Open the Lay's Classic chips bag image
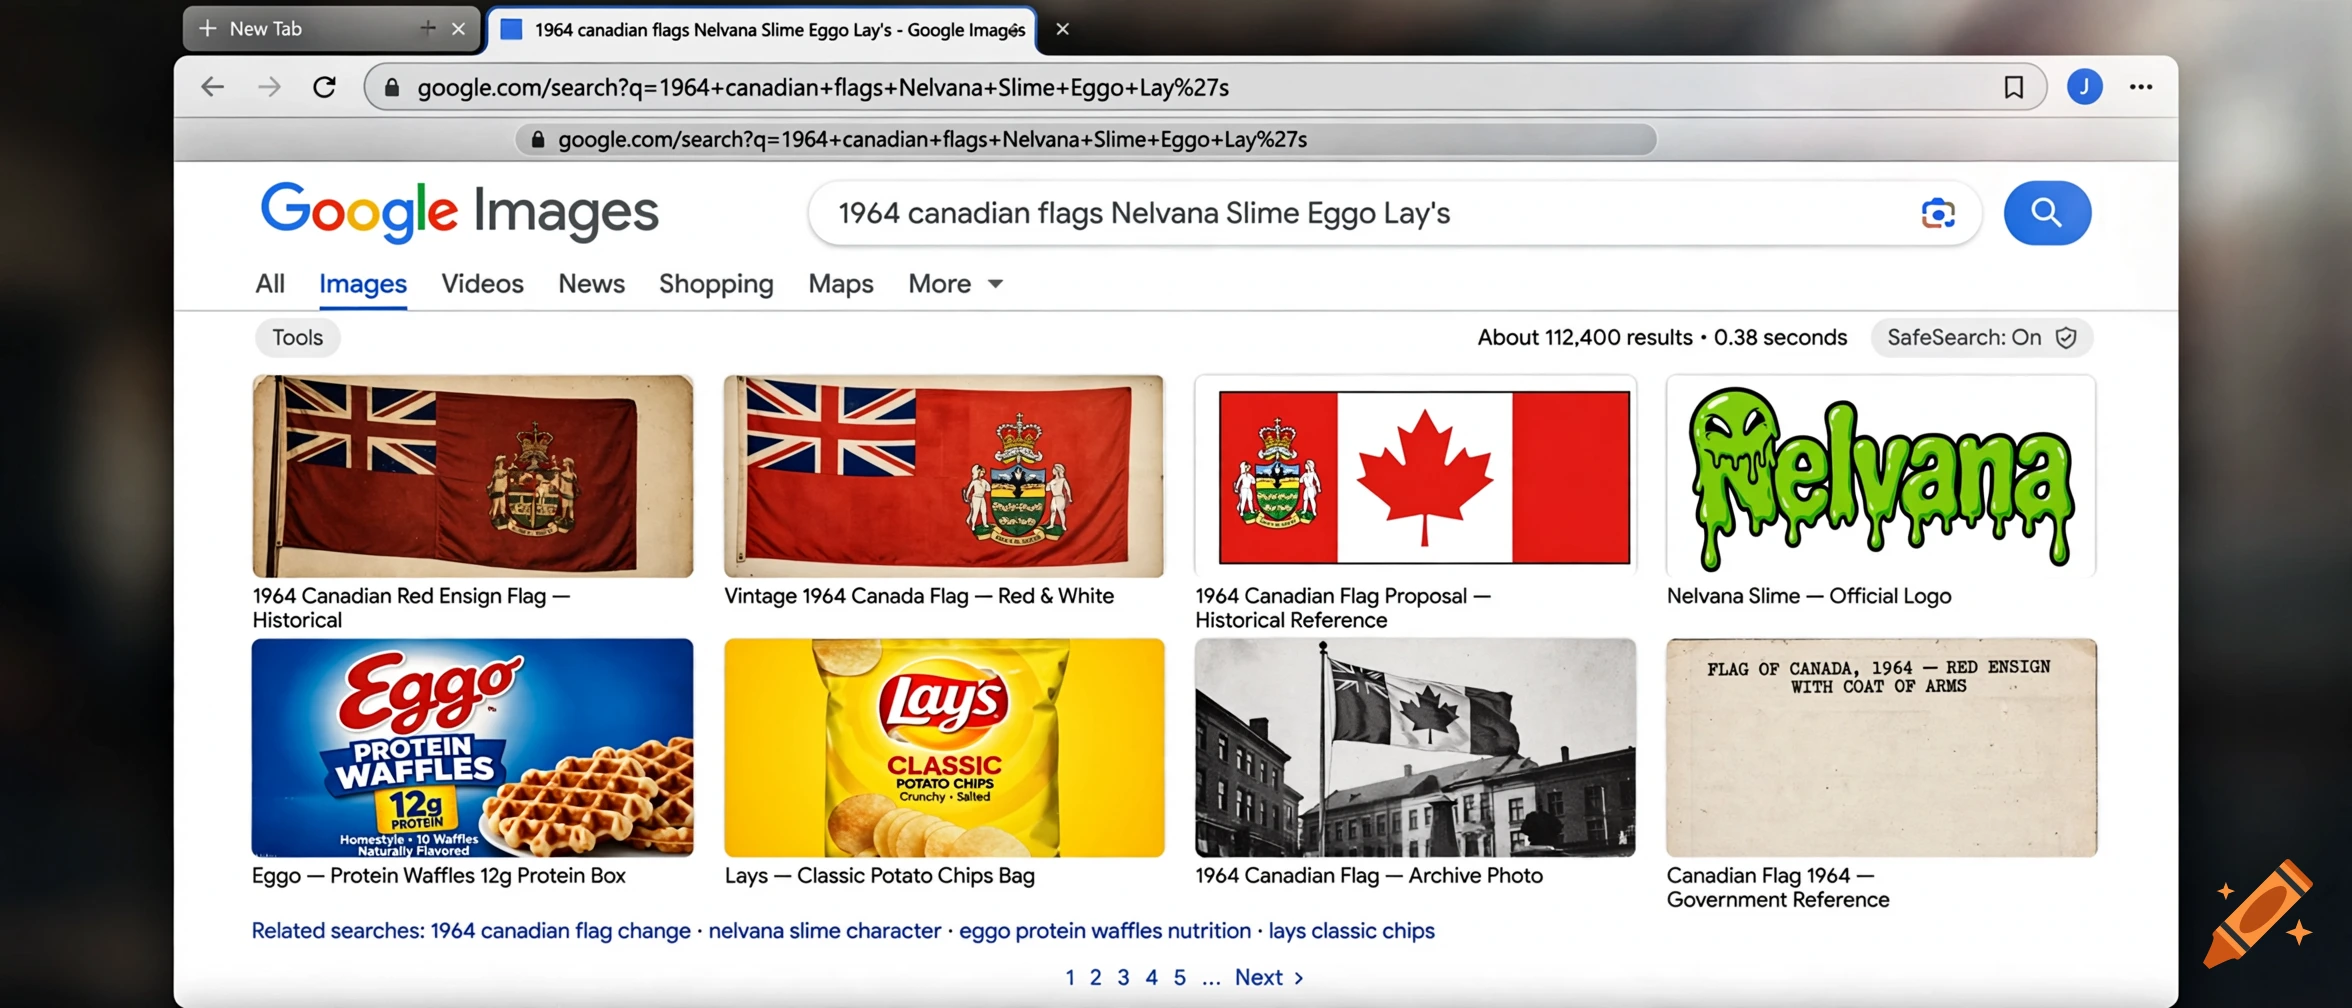The image size is (2352, 1008). [x=943, y=748]
